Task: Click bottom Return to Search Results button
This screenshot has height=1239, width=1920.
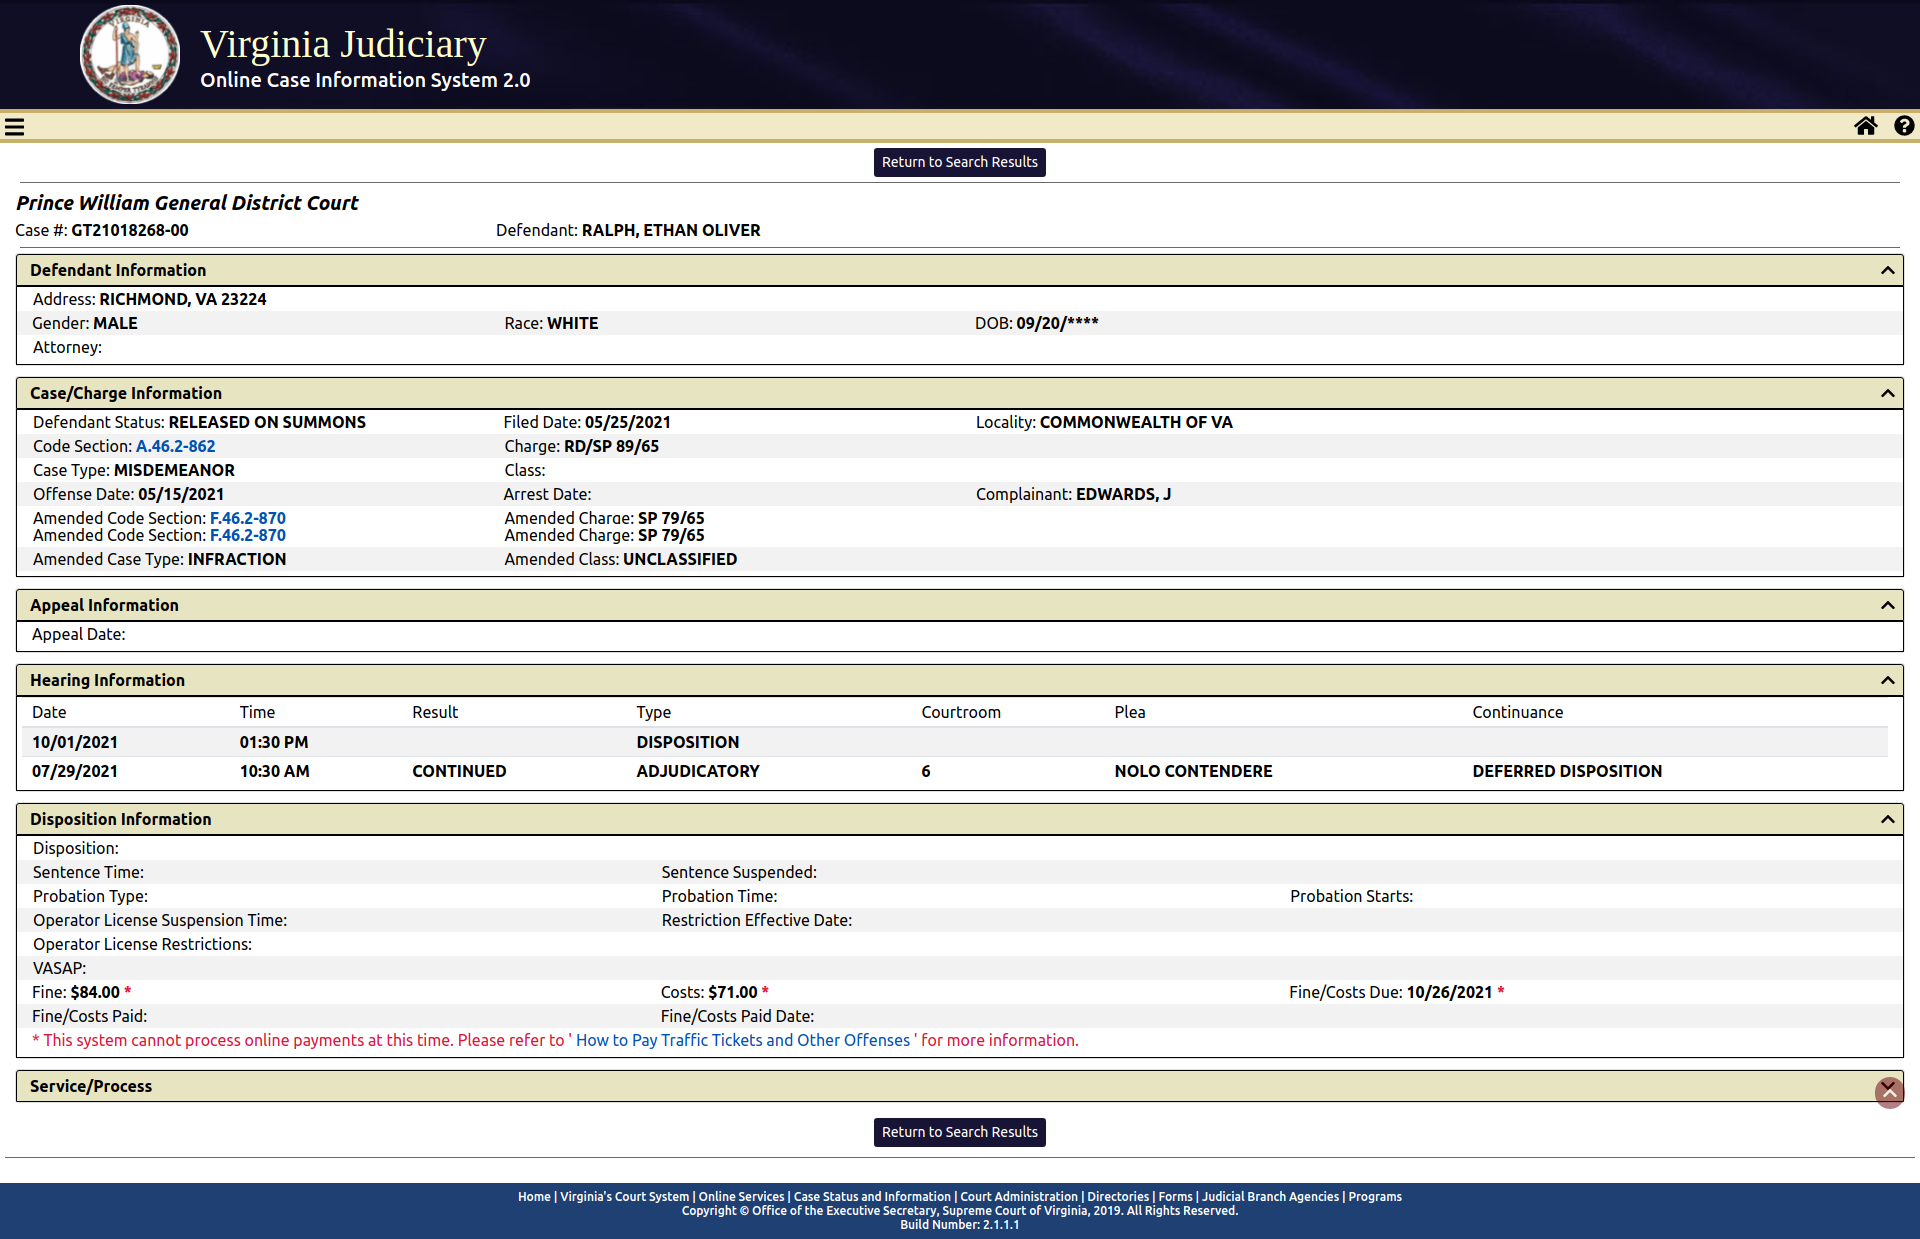Action: [x=959, y=1132]
